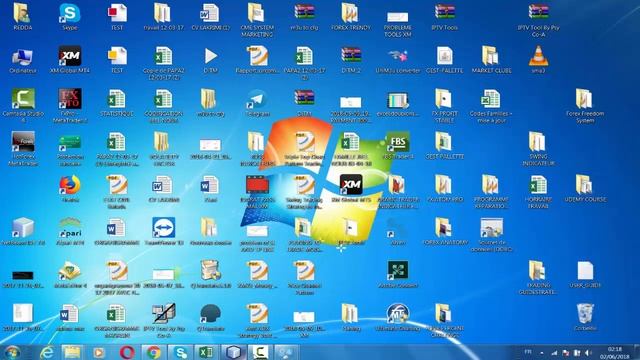This screenshot has width=640, height=360.
Task: Open the travail 12-03-17 folder
Action: click(x=164, y=17)
